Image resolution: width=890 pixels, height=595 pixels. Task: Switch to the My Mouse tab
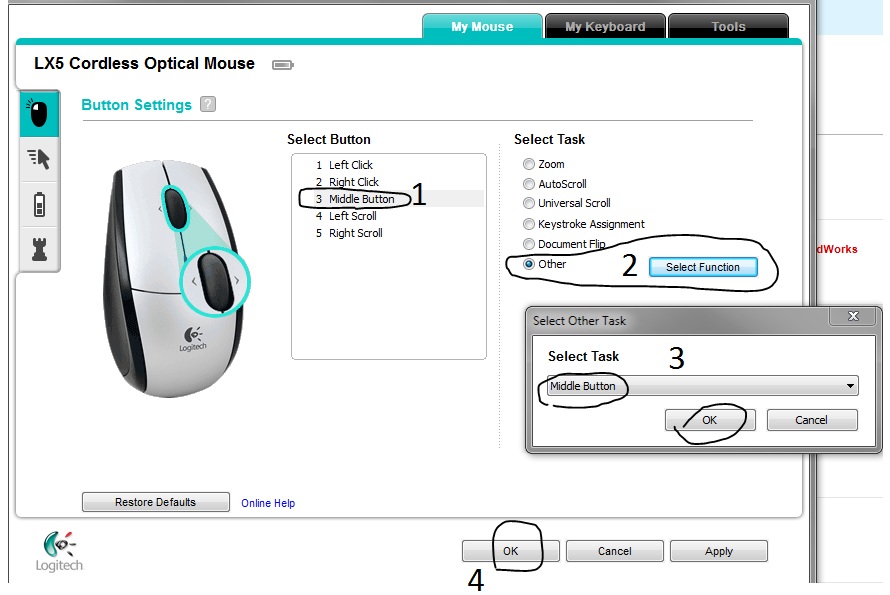click(482, 27)
